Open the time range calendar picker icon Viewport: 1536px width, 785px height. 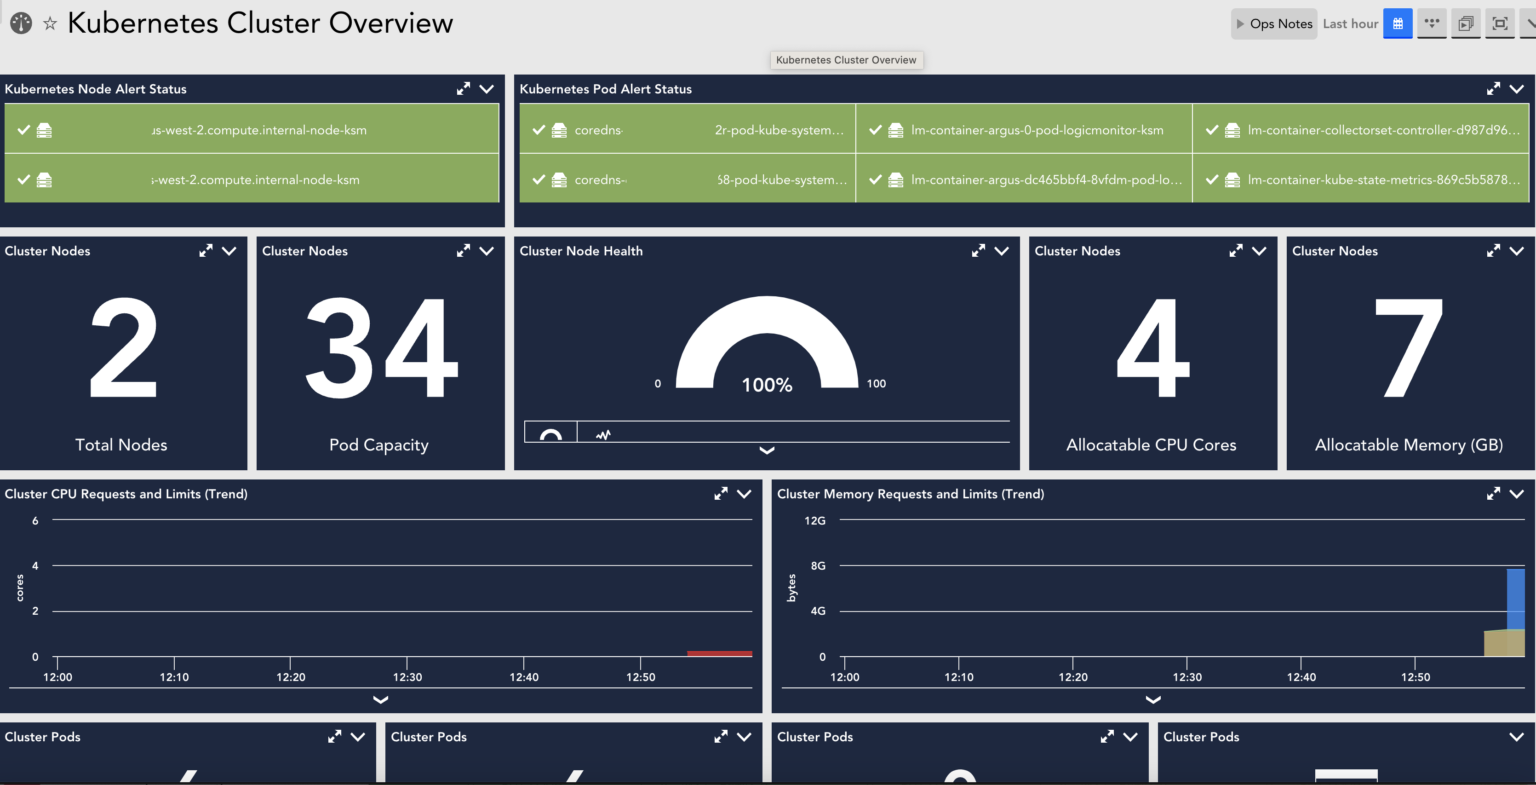tap(1397, 22)
